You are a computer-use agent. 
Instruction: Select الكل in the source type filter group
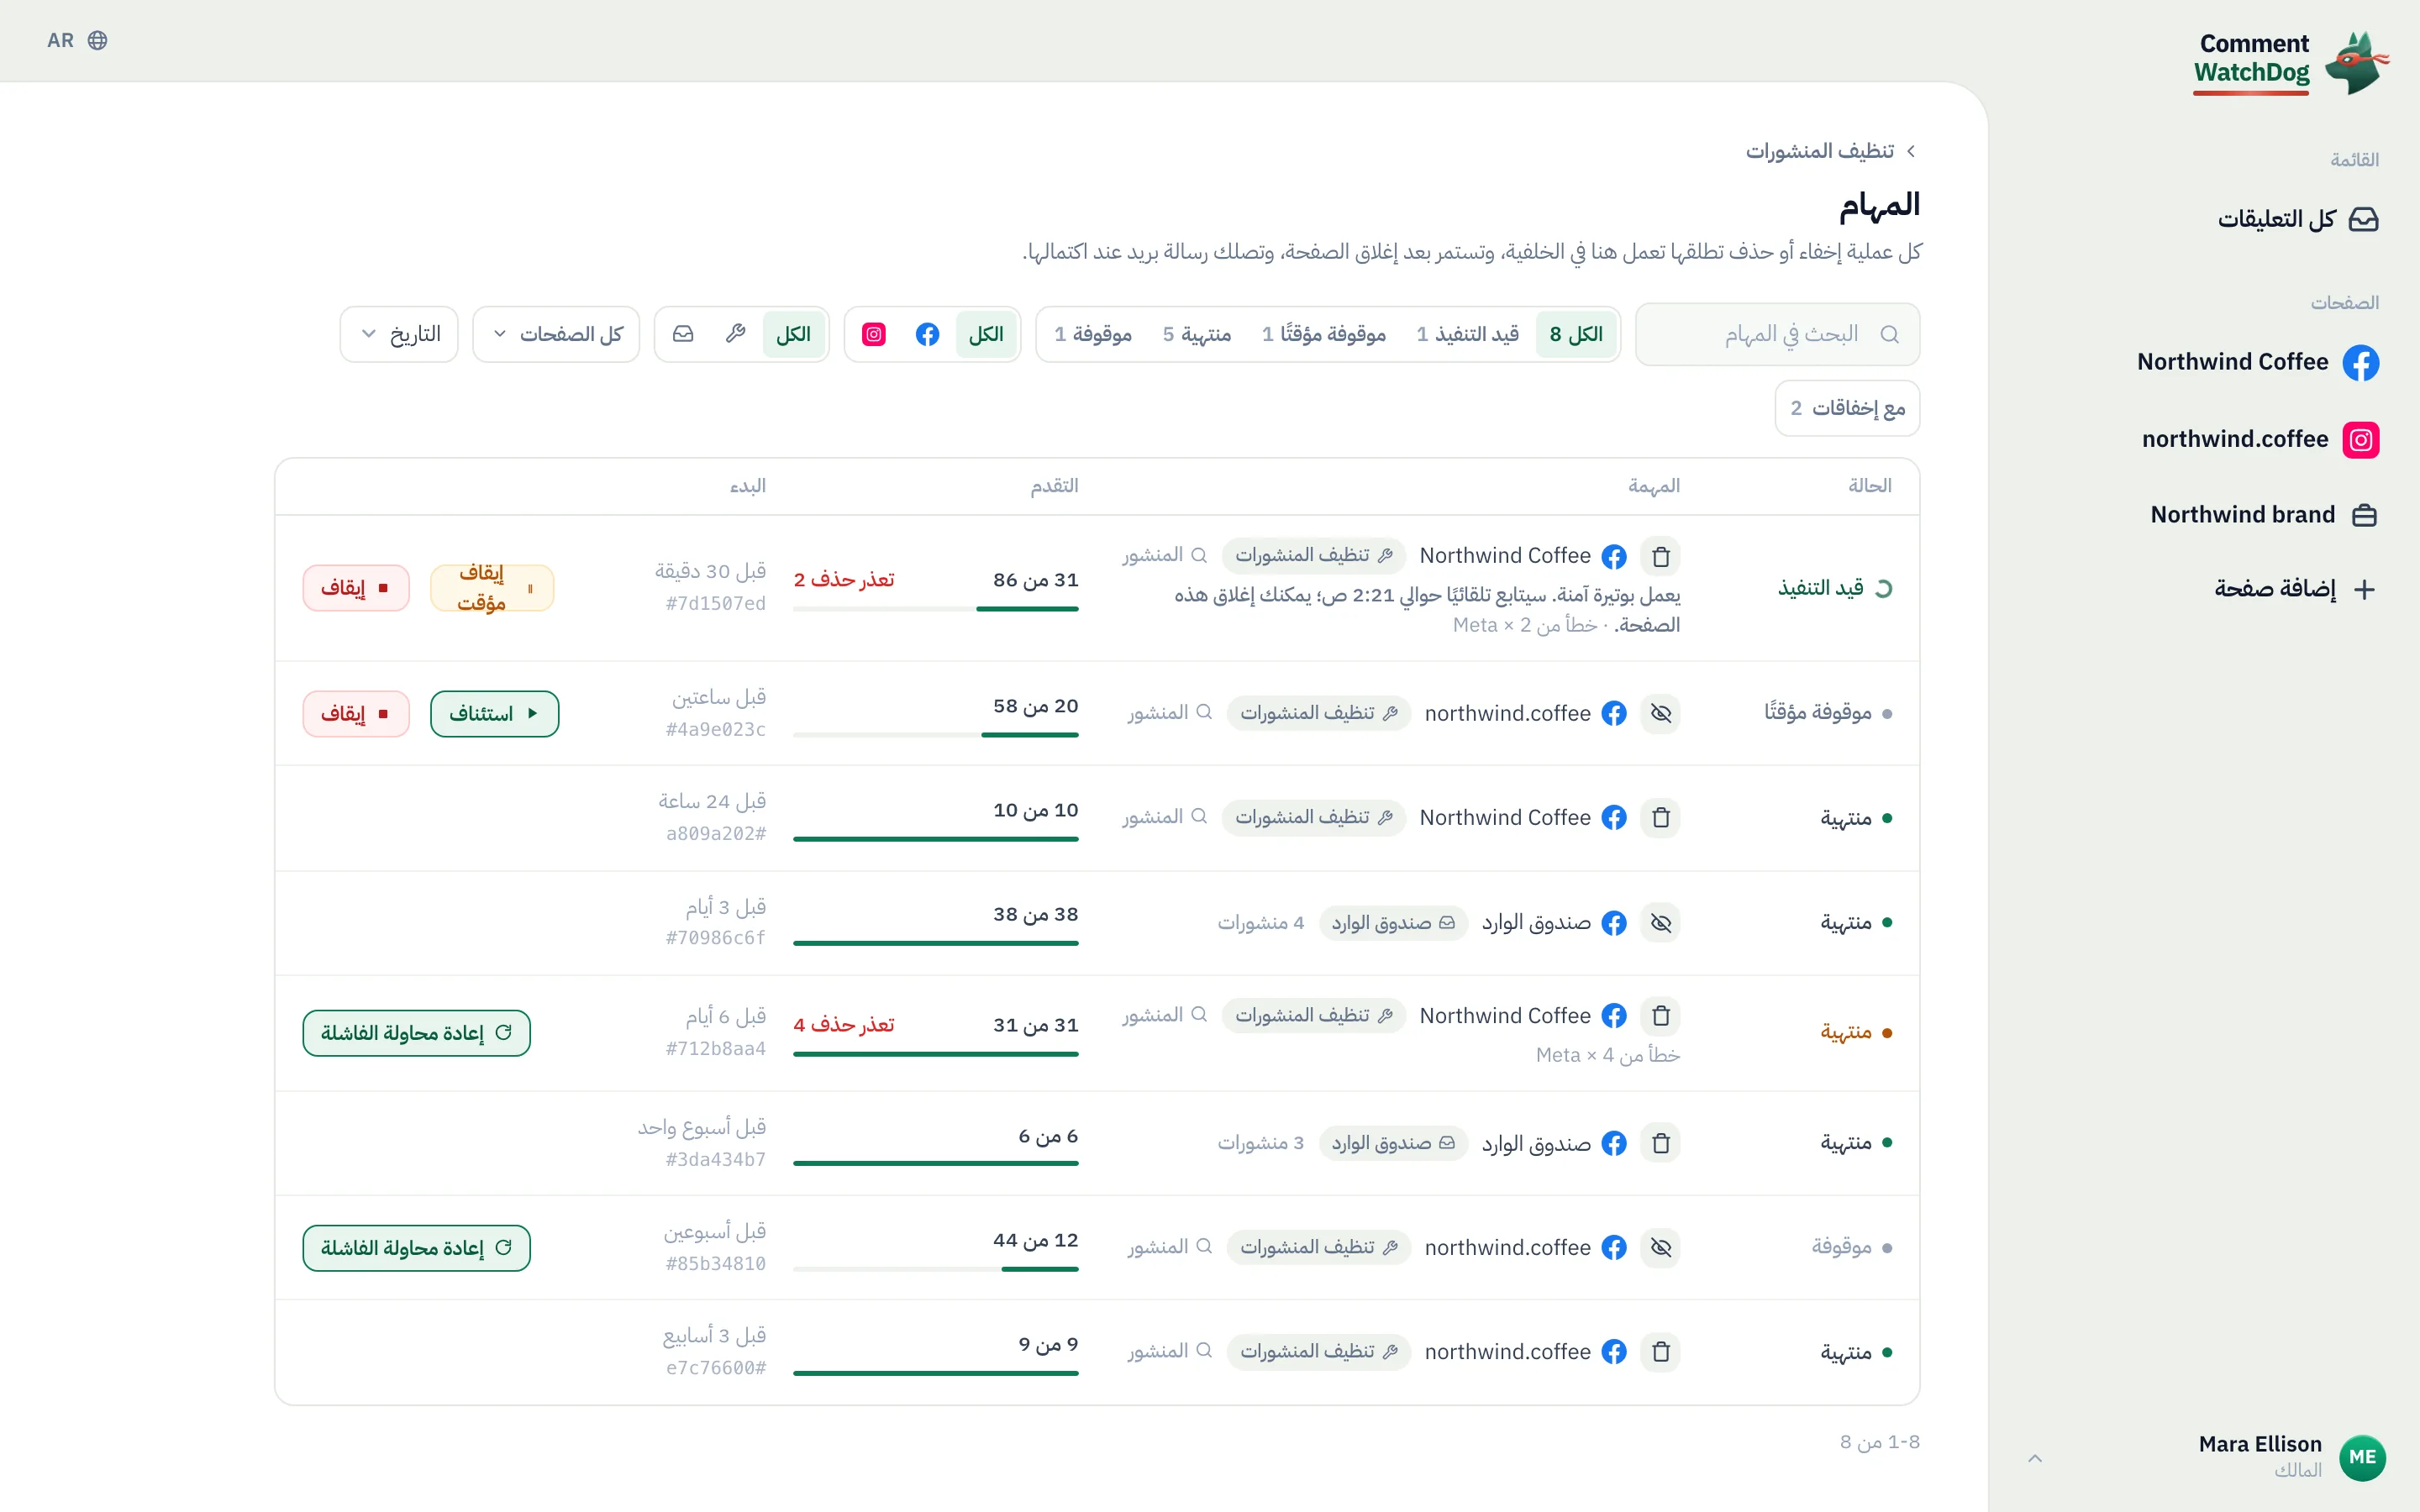(x=794, y=334)
